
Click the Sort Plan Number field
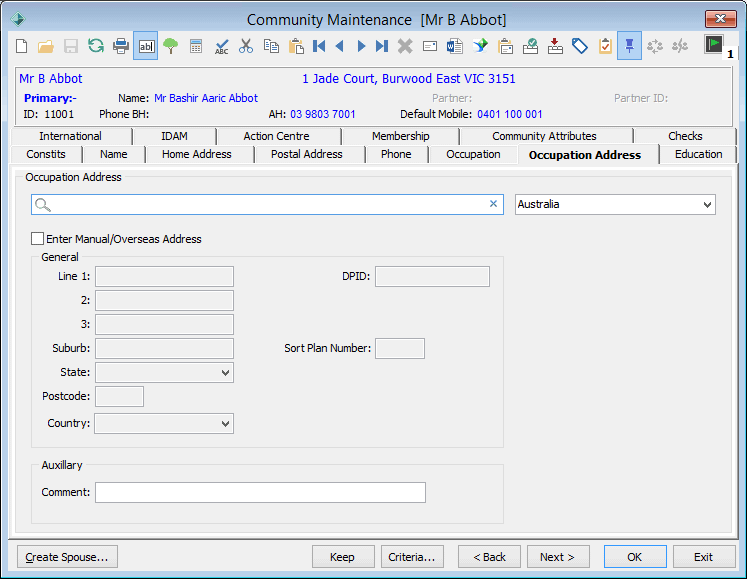click(x=400, y=348)
